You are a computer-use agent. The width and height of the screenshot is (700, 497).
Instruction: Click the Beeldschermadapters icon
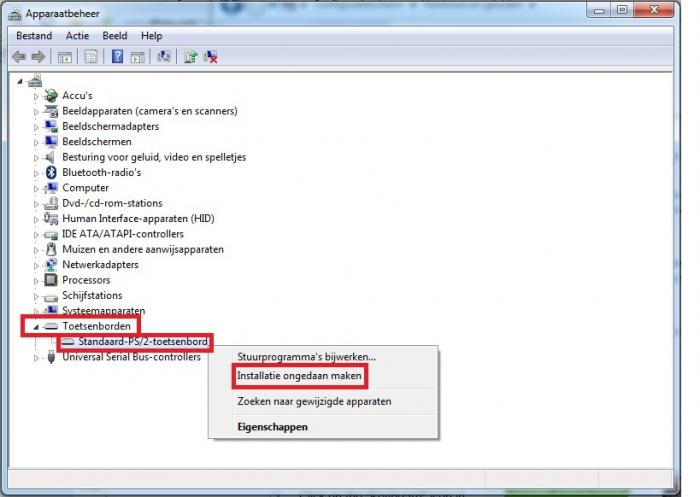[51, 126]
